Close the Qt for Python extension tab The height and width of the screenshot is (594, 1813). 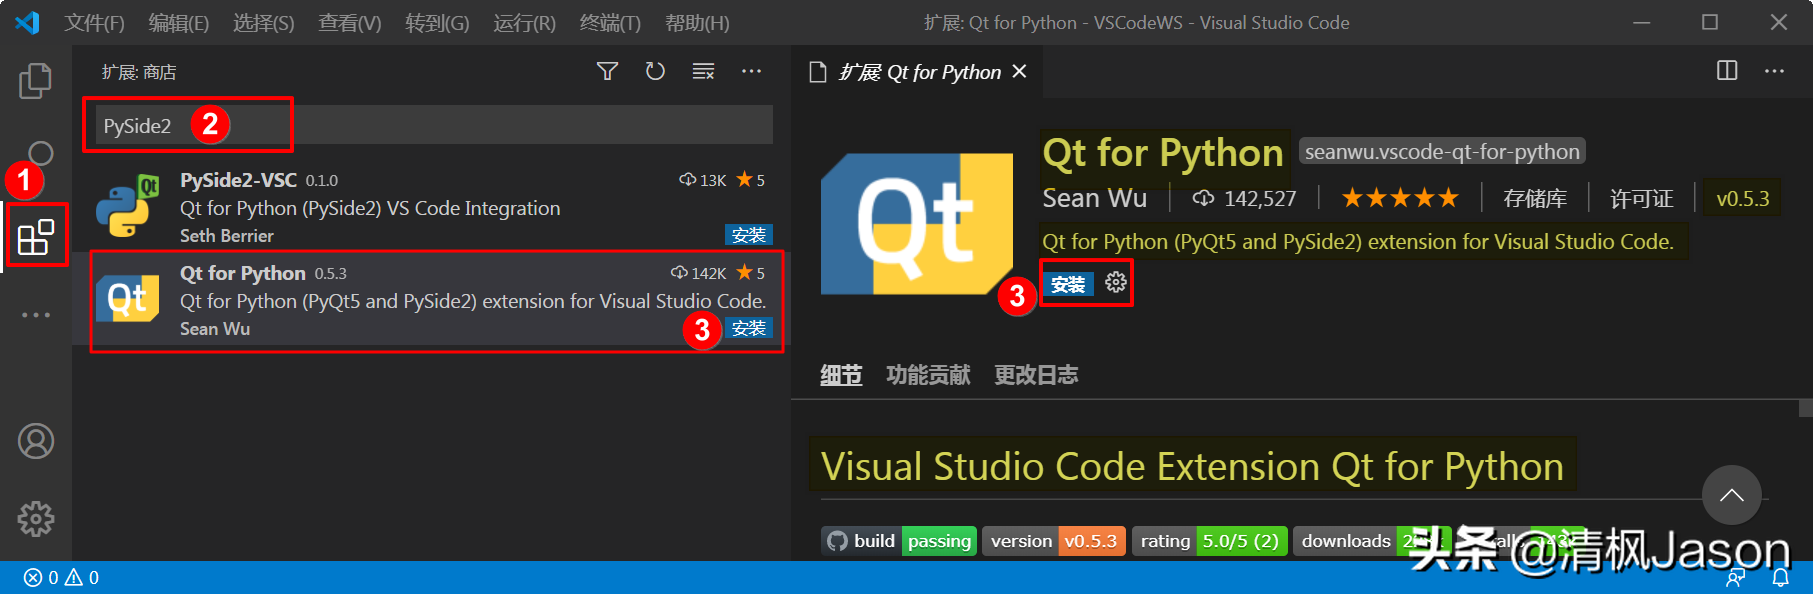[x=1019, y=71]
